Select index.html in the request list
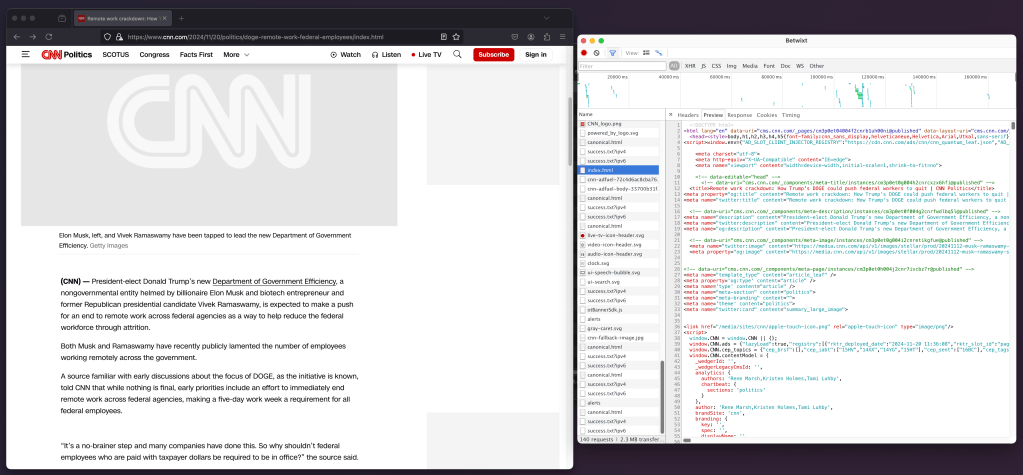This screenshot has width=1023, height=475. (601, 170)
